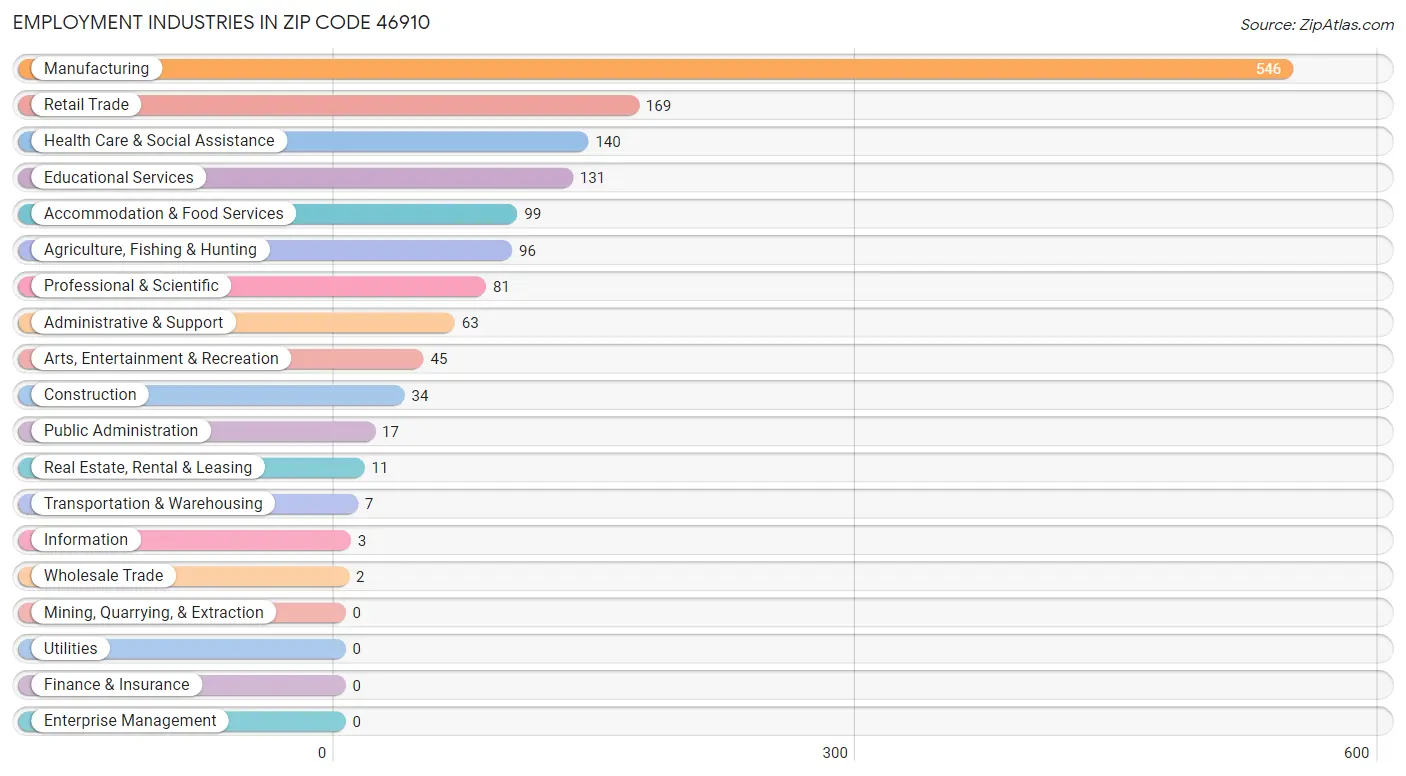Viewport: 1406px width, 776px height.
Task: Click the Source: ZipAtlas.com attribution
Action: tap(1317, 25)
